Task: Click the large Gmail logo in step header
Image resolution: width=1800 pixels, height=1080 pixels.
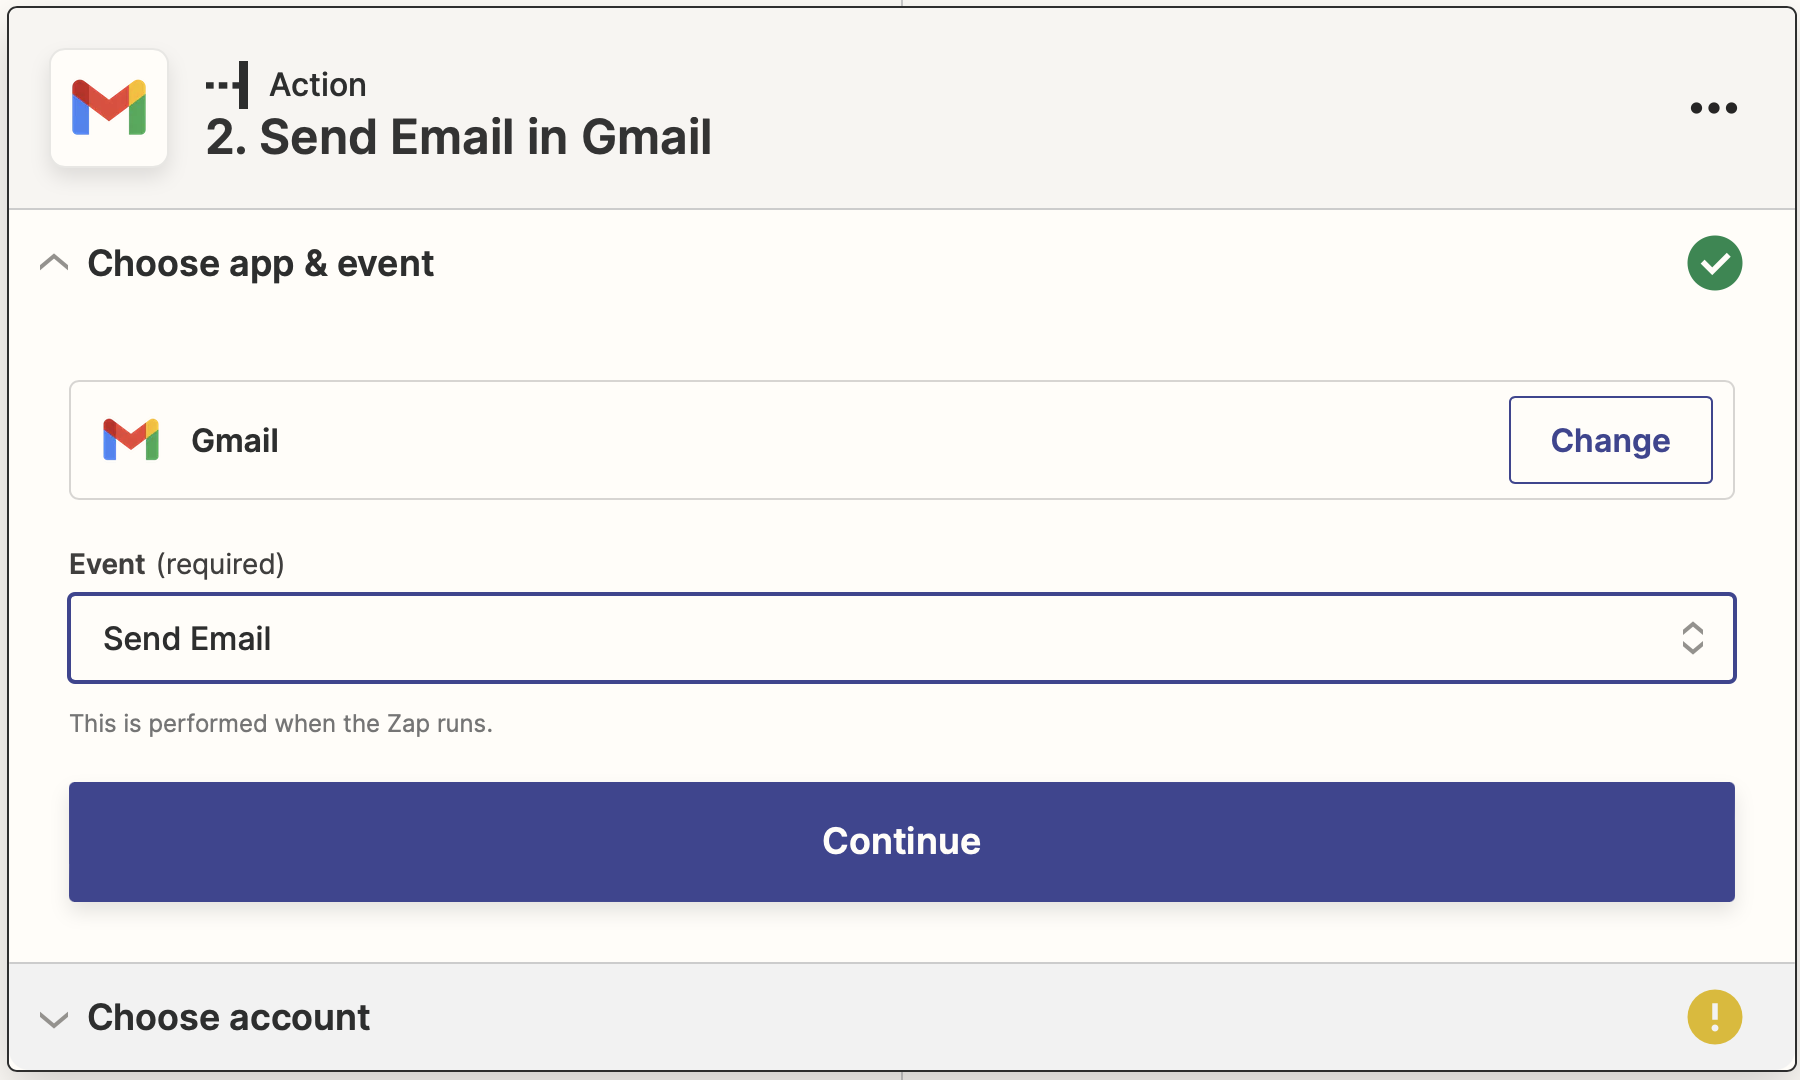Action: (x=109, y=108)
